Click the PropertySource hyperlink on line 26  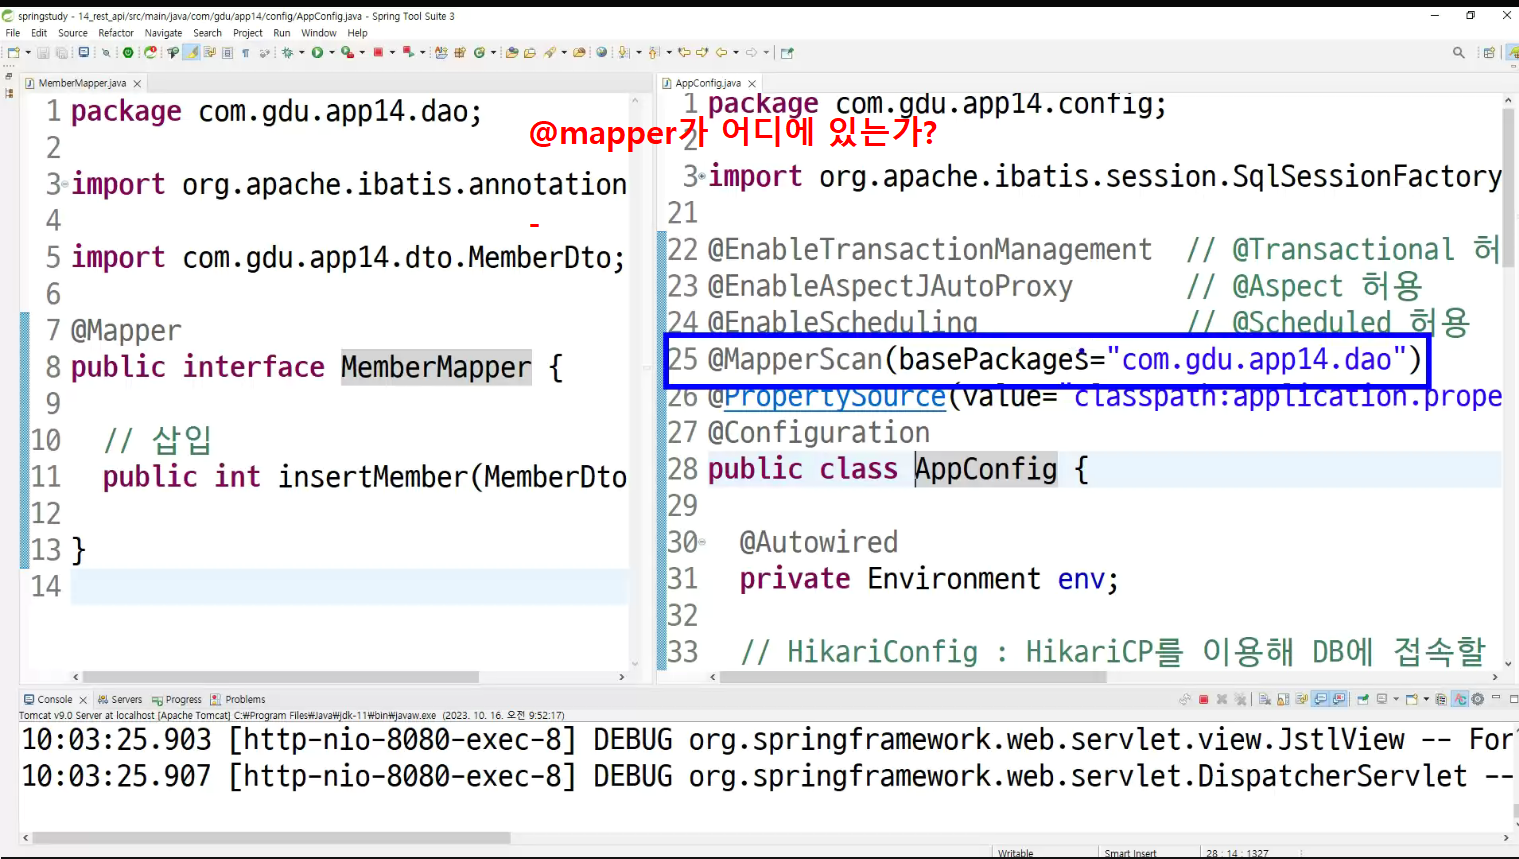coord(835,397)
